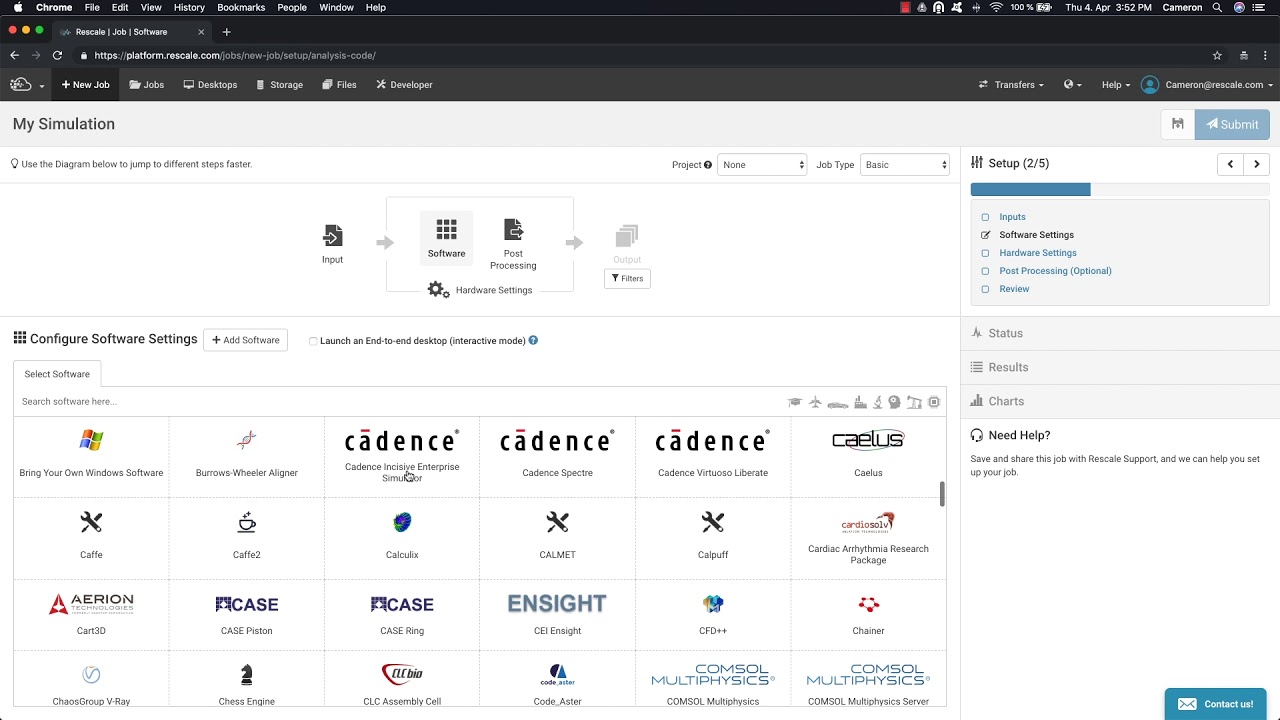Open Hardware Settings link in Setup
1280x720 pixels.
coord(1038,253)
